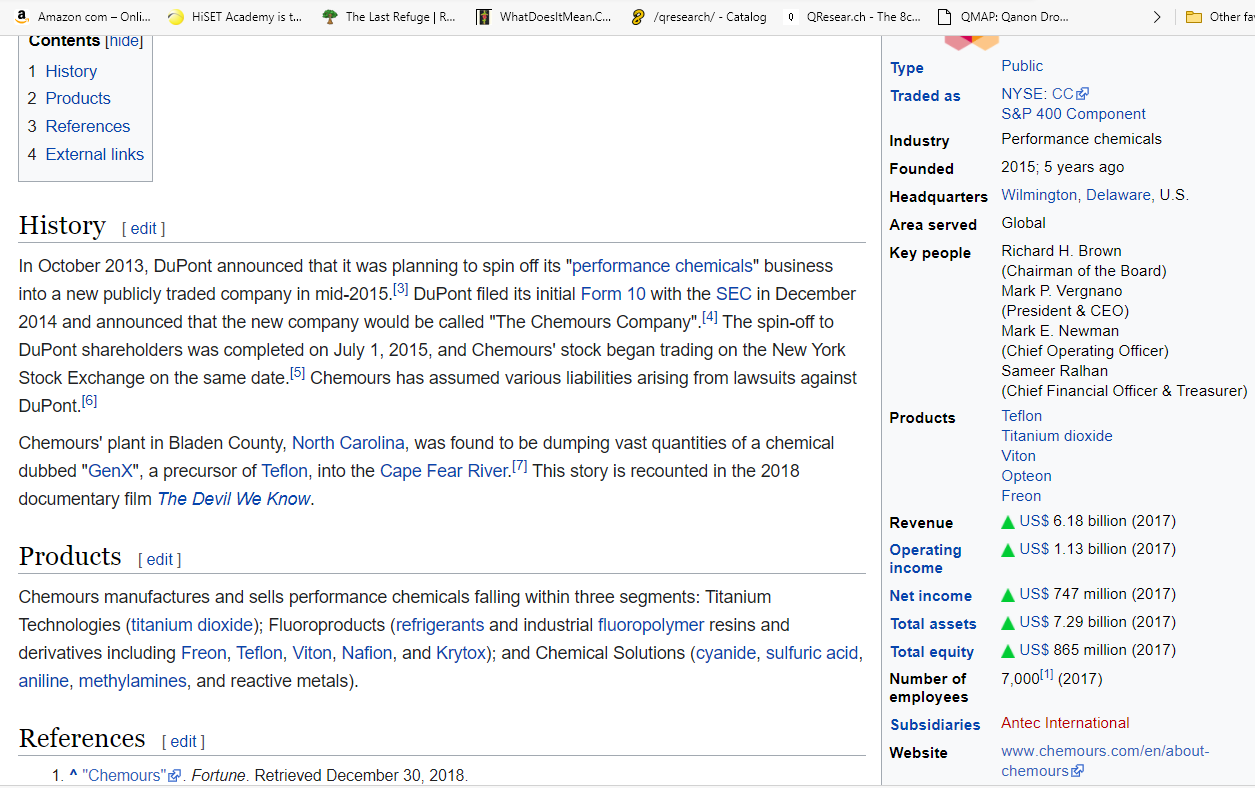
Task: Open the Wilmington link in Headquarters
Action: [x=1040, y=195]
